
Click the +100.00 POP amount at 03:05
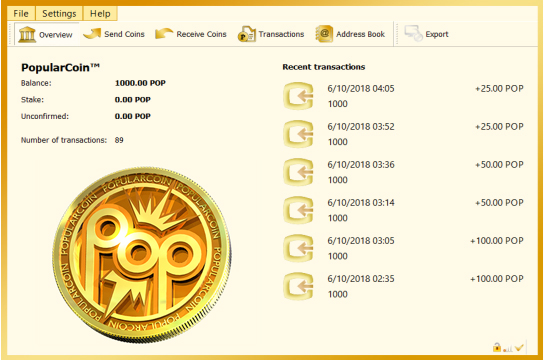point(497,241)
